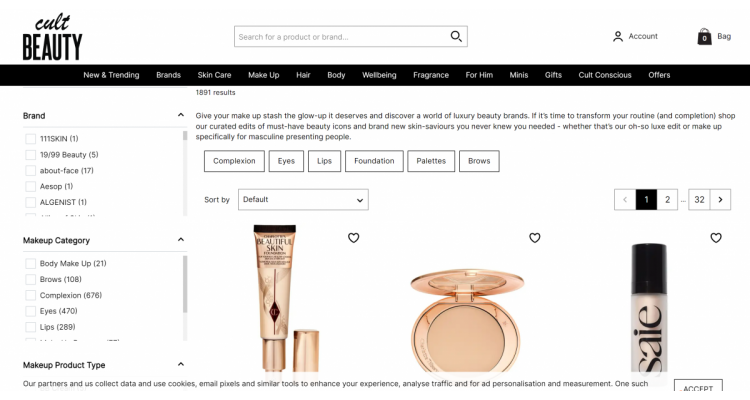Click the Complexion quick filter button

[234, 161]
